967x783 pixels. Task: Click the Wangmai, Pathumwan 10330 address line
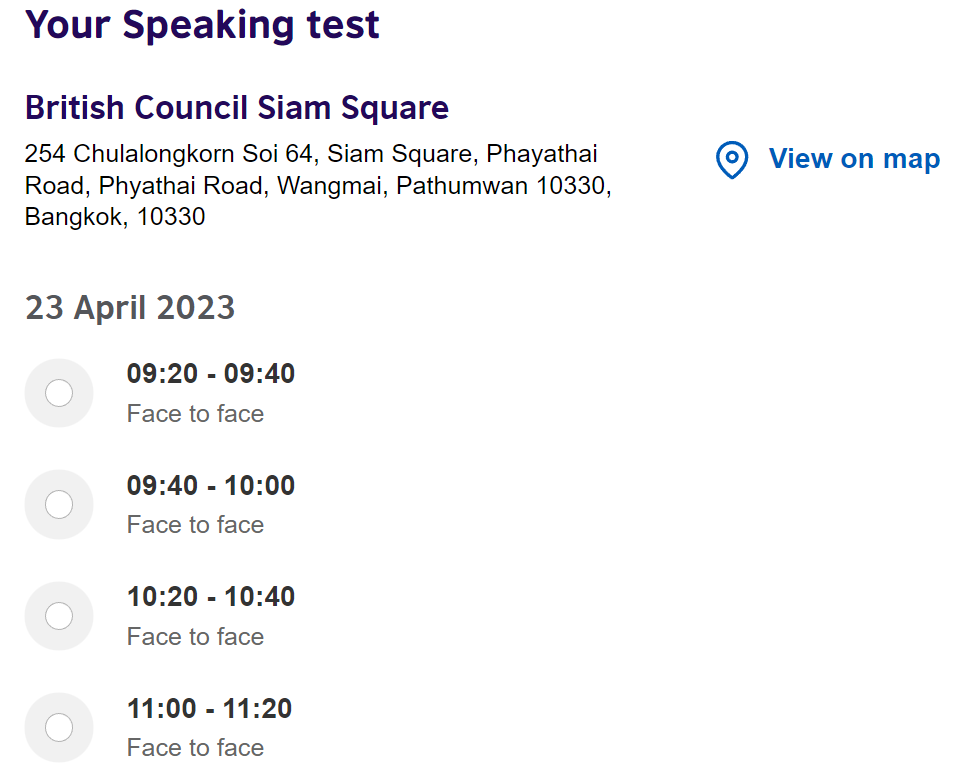(x=444, y=185)
